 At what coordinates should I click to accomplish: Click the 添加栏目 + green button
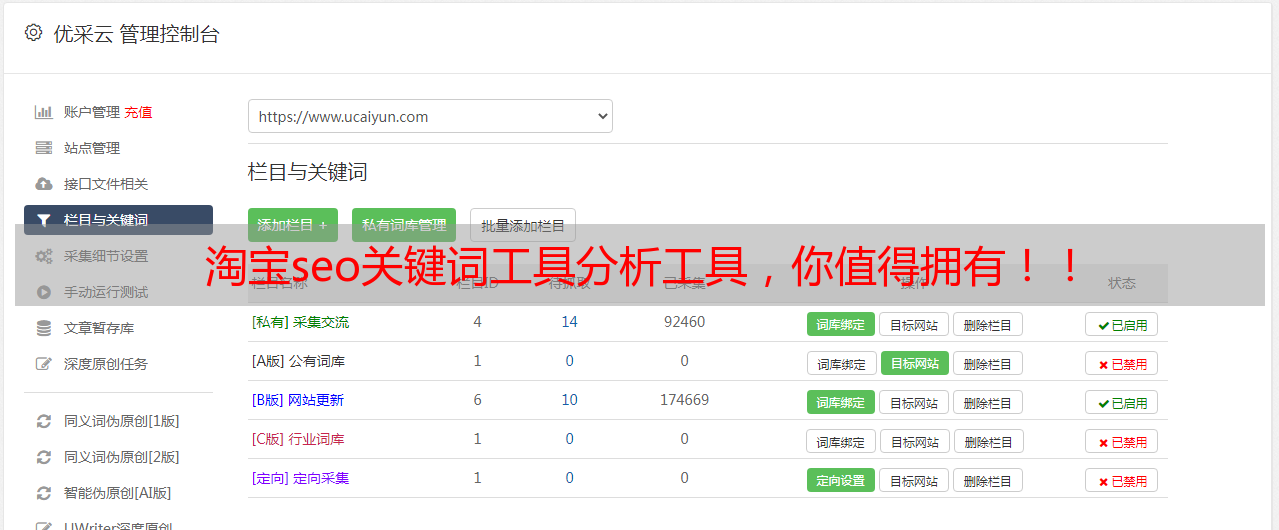pos(293,225)
